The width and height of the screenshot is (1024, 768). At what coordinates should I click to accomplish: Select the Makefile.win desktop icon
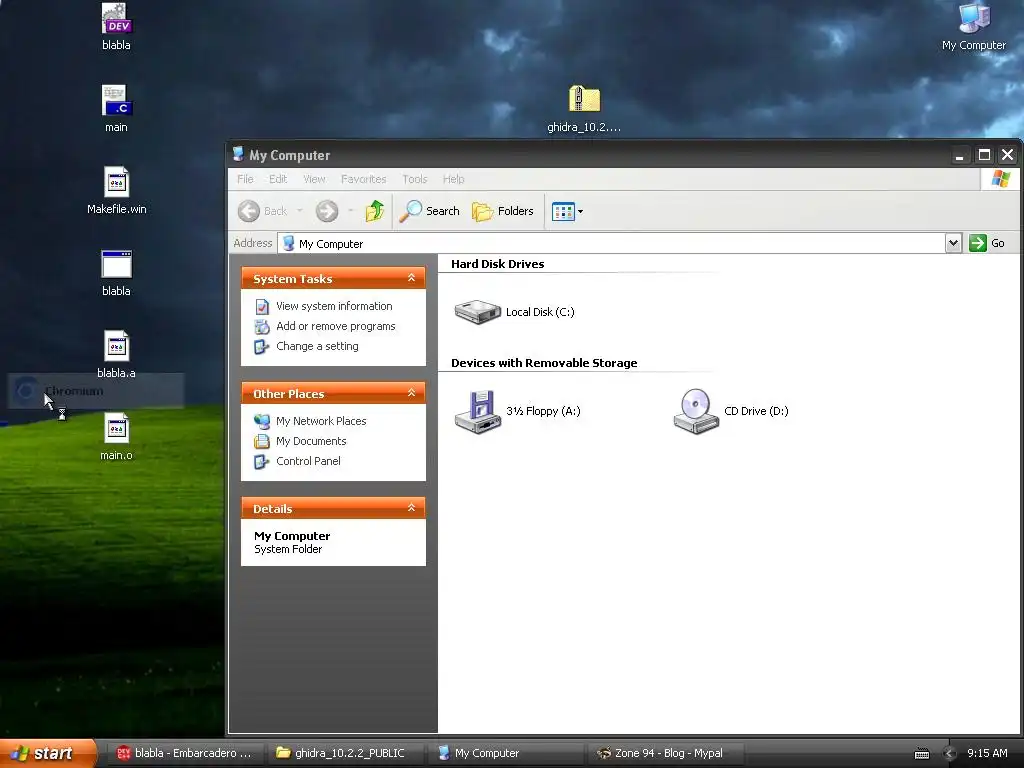pos(116,191)
